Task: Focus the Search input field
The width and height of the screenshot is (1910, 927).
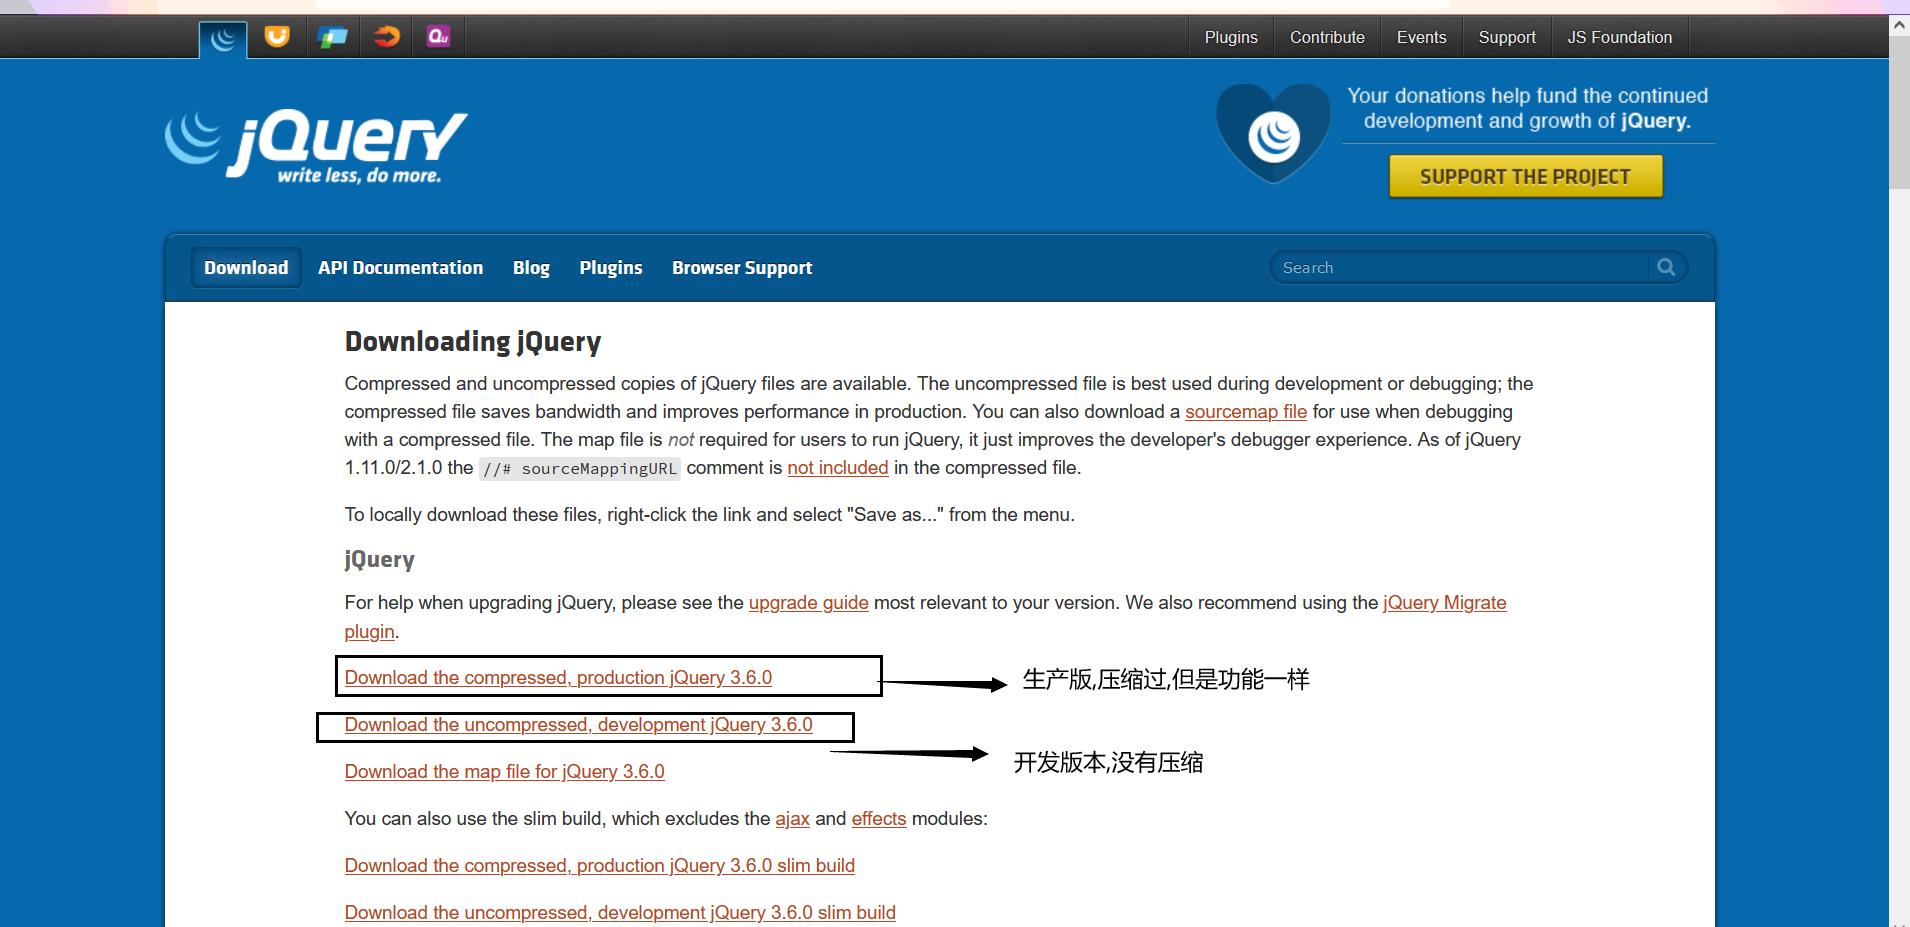Action: 1460,267
